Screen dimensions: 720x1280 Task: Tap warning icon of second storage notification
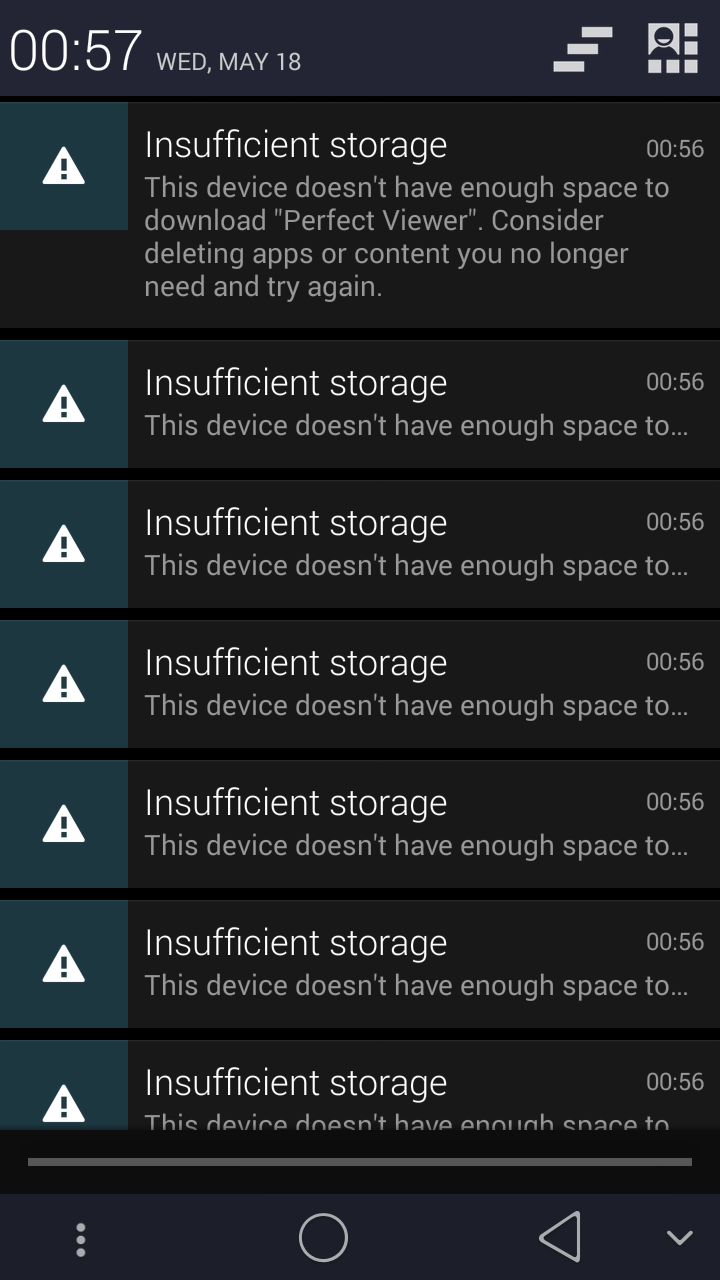point(64,404)
